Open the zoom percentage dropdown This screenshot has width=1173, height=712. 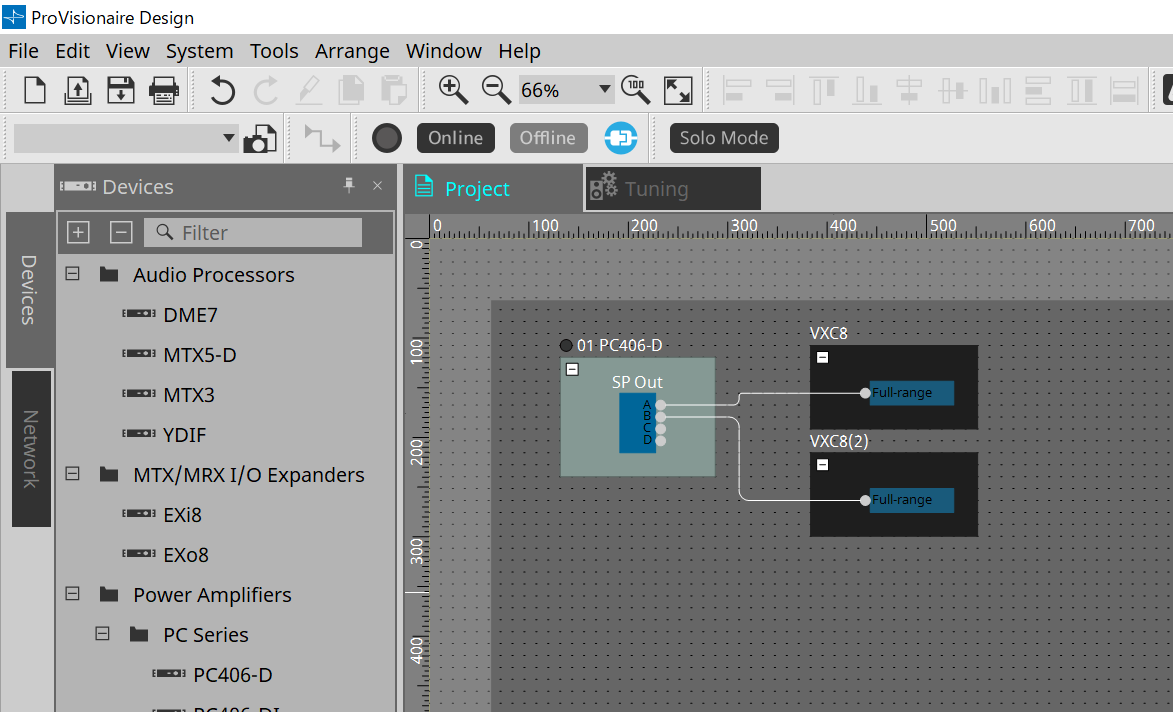(604, 90)
